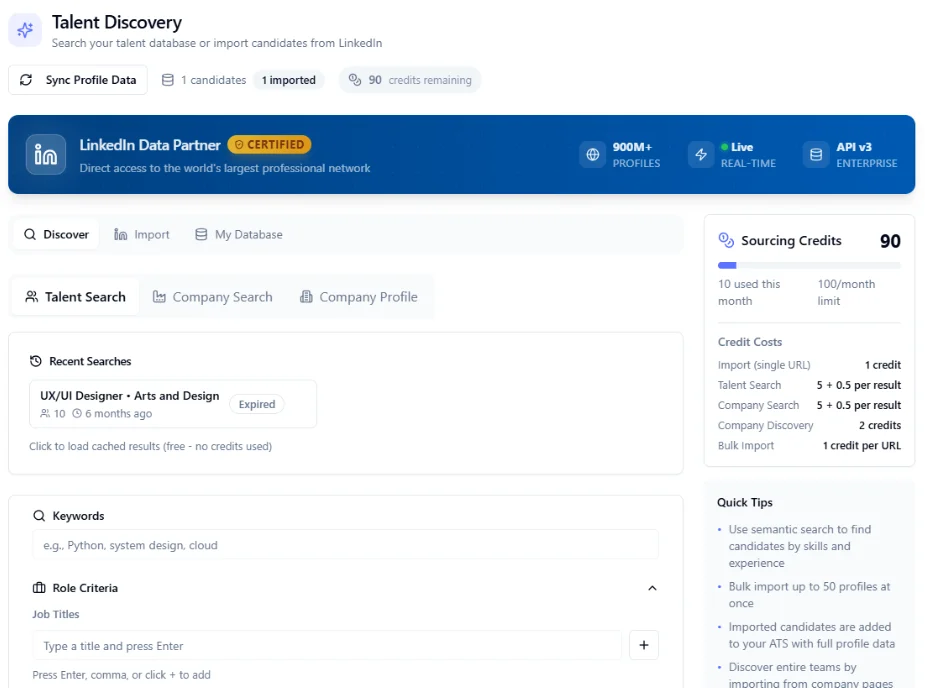Click the Quick Tips heading
The image size is (925, 688).
(x=744, y=502)
